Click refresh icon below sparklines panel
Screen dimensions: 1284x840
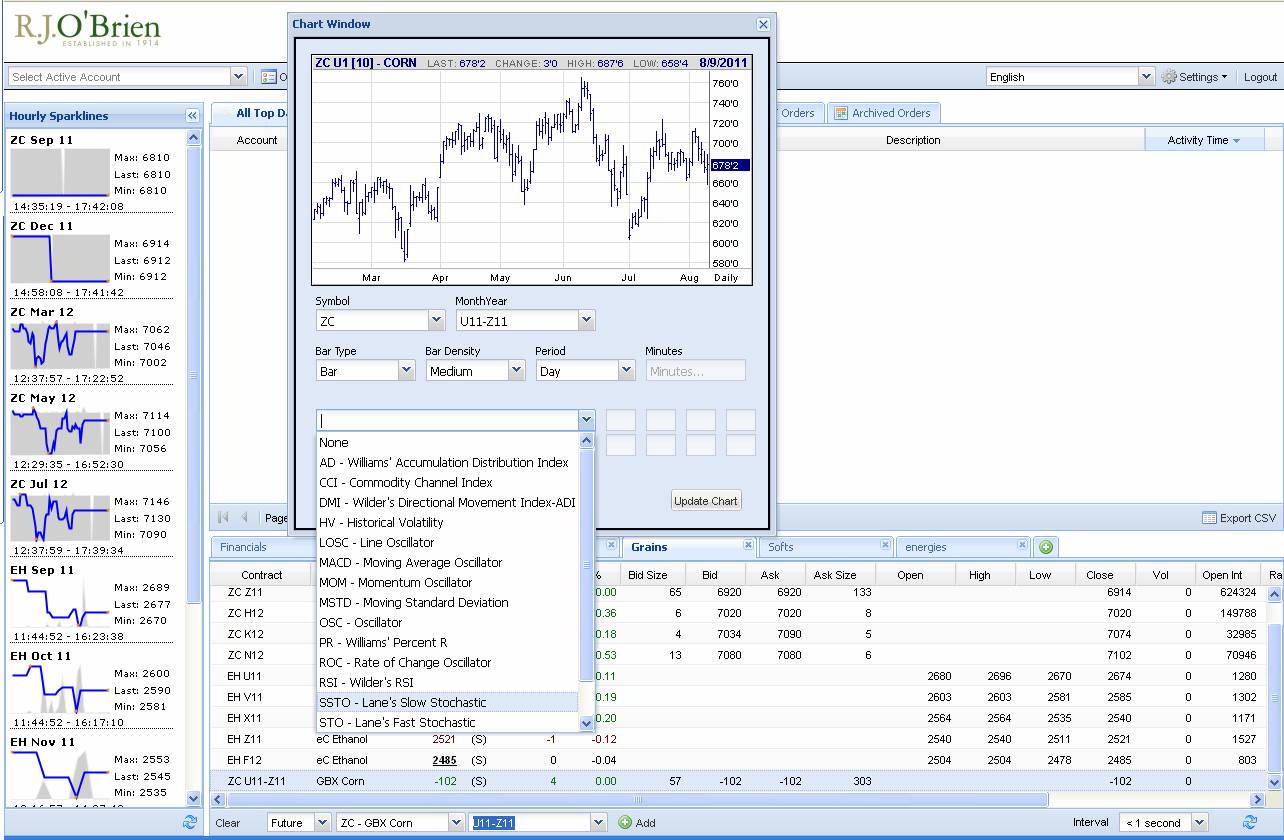click(190, 822)
